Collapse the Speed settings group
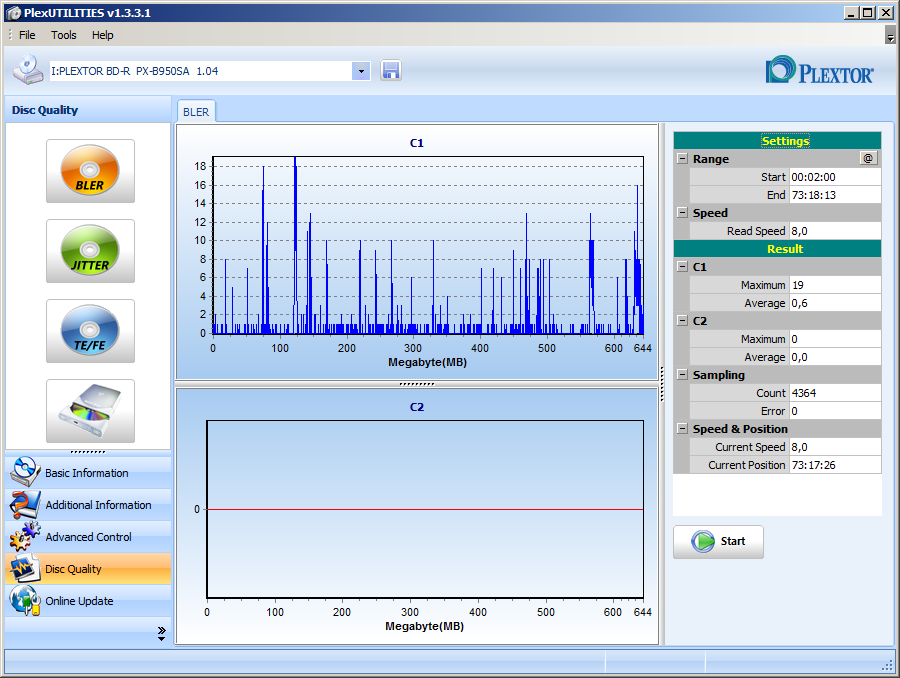This screenshot has width=900, height=678. (x=682, y=212)
